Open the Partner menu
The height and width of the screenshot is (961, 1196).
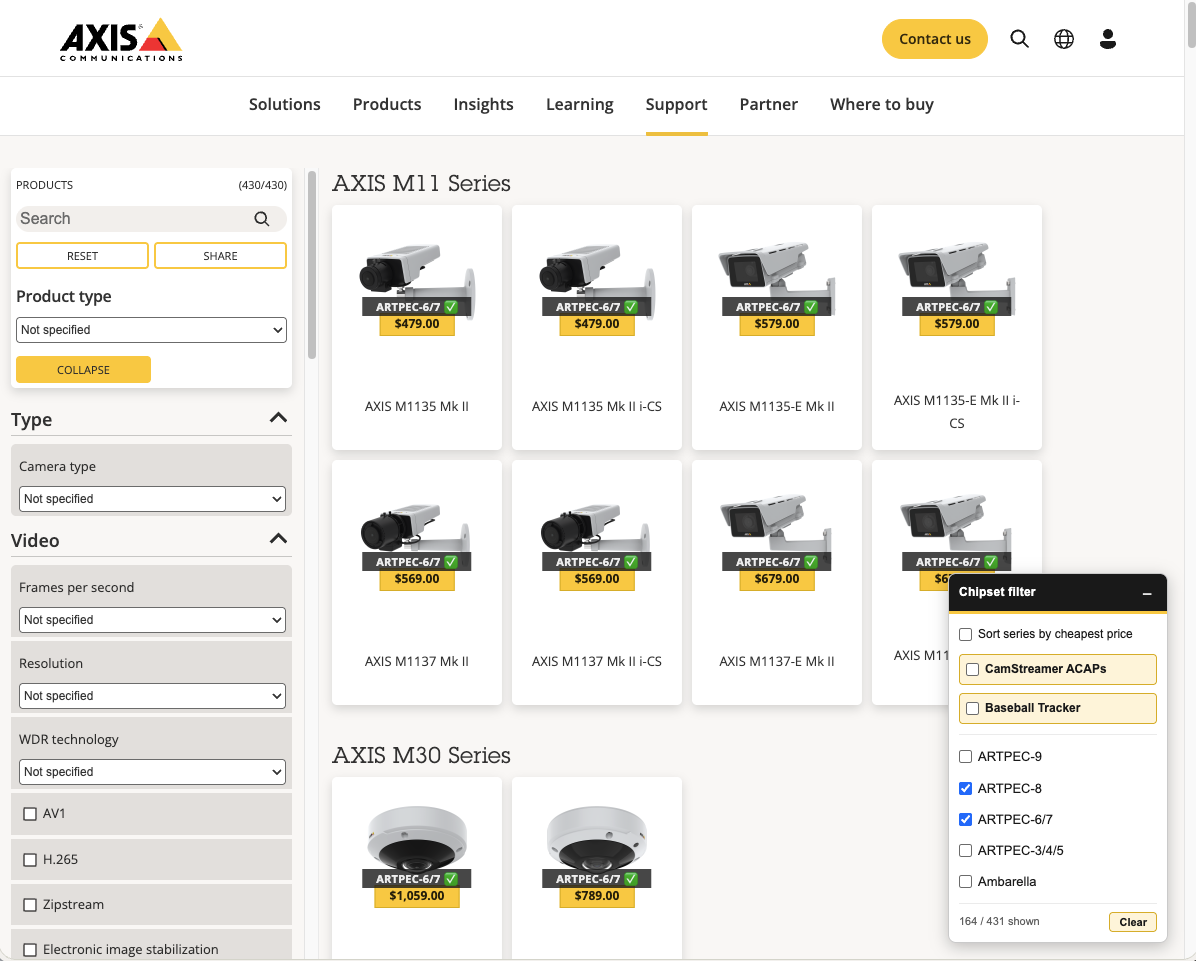click(x=769, y=104)
